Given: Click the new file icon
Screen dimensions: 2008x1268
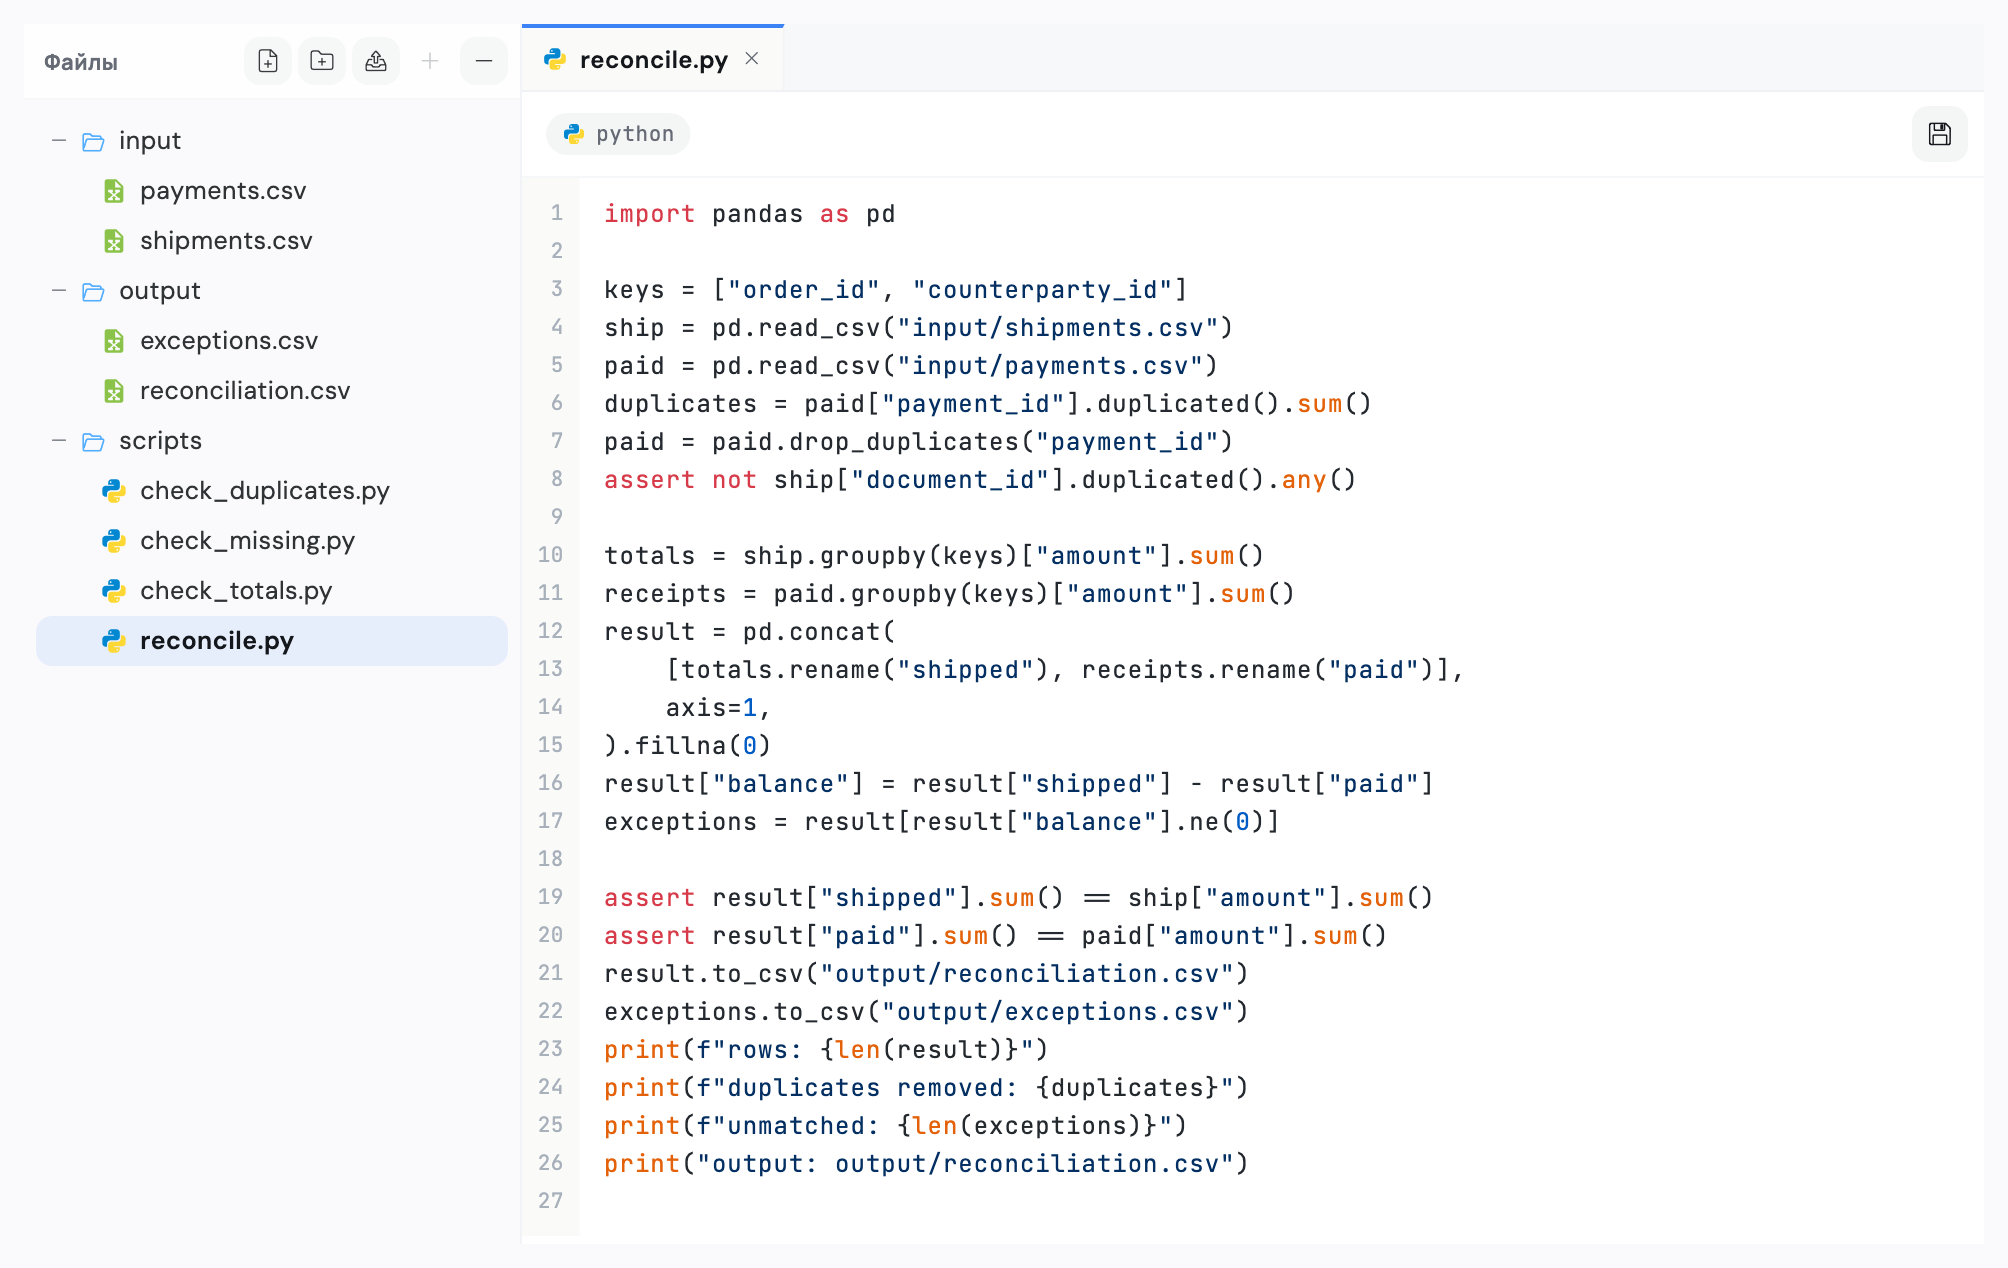Looking at the screenshot, I should (x=268, y=61).
